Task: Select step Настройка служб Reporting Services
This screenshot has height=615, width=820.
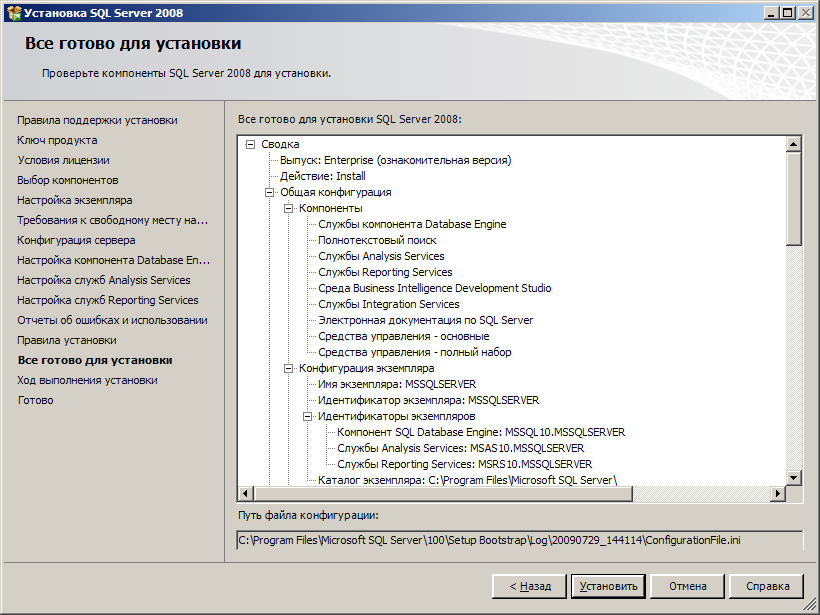Action: [108, 300]
